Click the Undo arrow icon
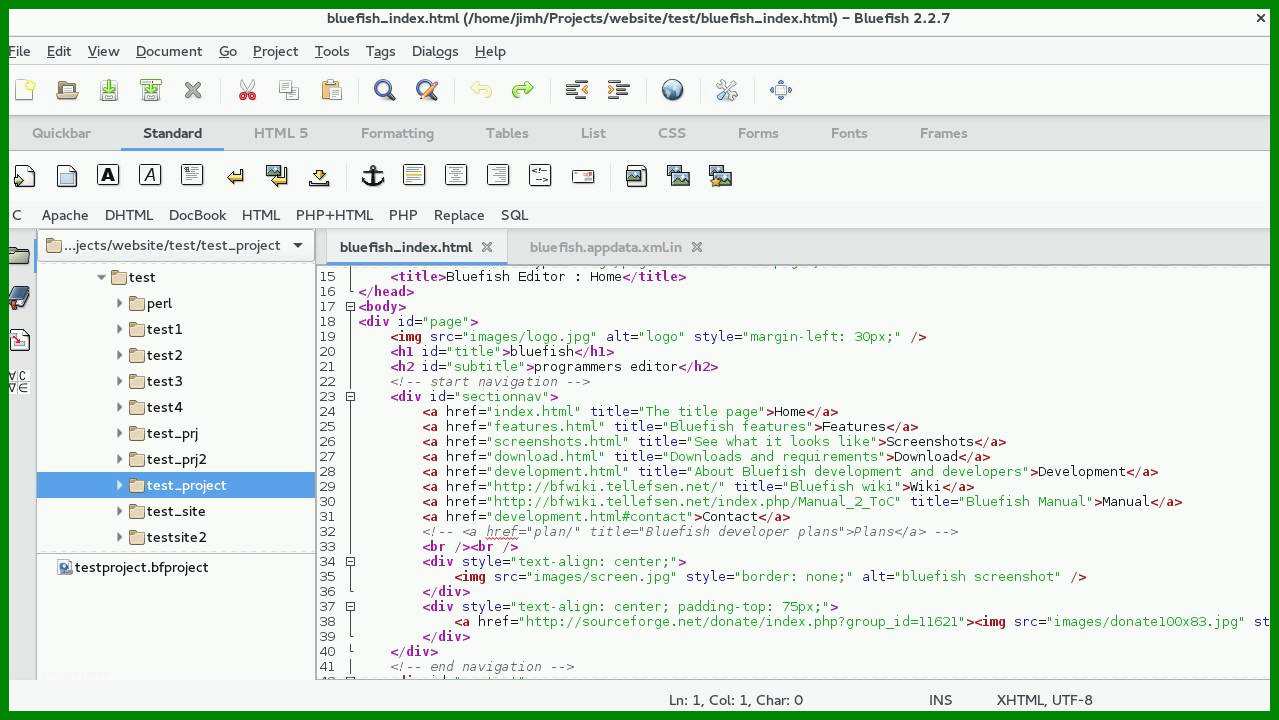Image resolution: width=1279 pixels, height=720 pixels. point(481,90)
